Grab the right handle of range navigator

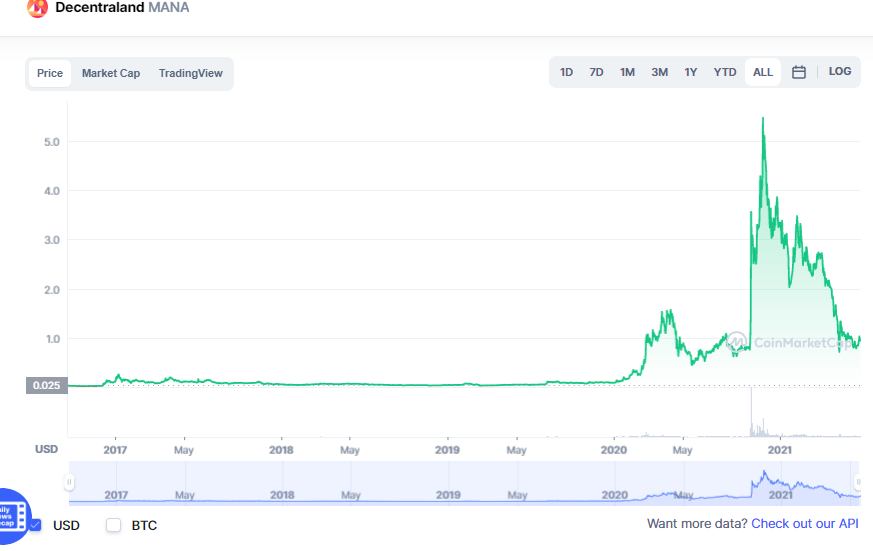click(858, 482)
